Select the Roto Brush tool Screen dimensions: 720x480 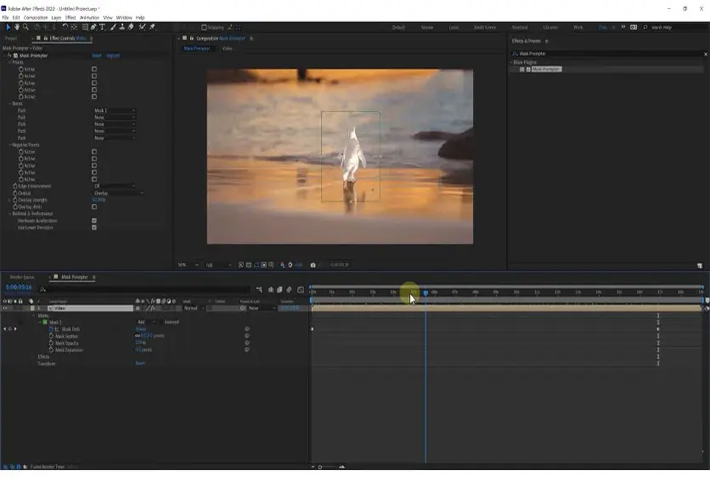click(x=142, y=27)
